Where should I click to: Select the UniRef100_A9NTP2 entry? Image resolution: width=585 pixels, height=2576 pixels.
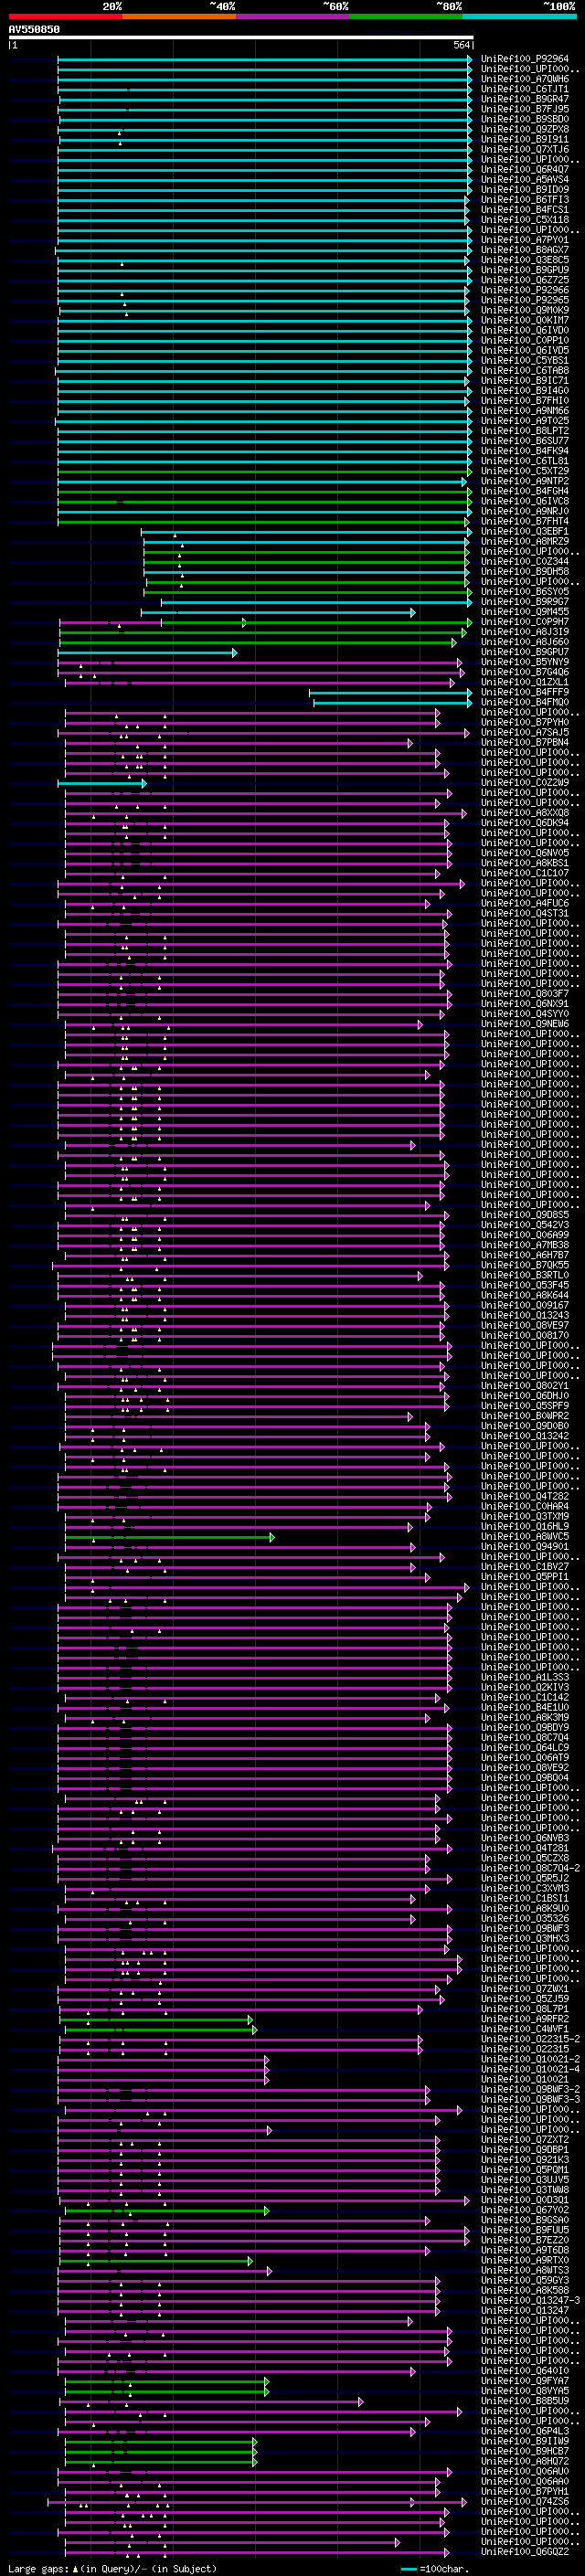click(x=525, y=481)
